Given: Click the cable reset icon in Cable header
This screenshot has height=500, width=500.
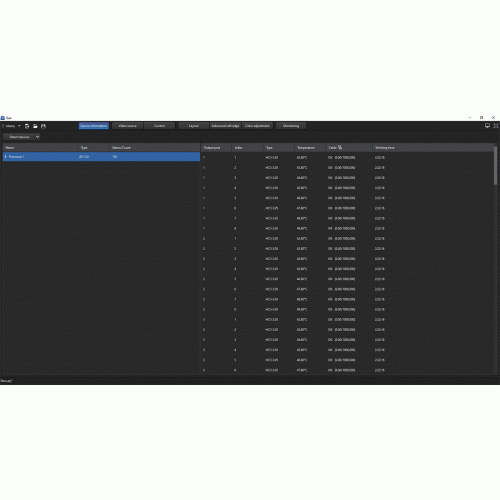Looking at the screenshot, I should point(340,147).
